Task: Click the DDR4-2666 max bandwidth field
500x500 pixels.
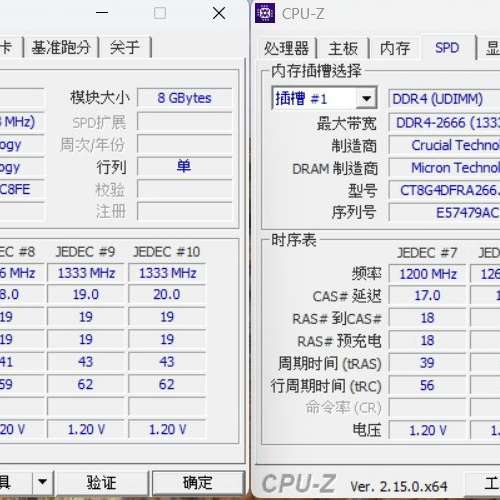Action: pyautogui.click(x=444, y=123)
